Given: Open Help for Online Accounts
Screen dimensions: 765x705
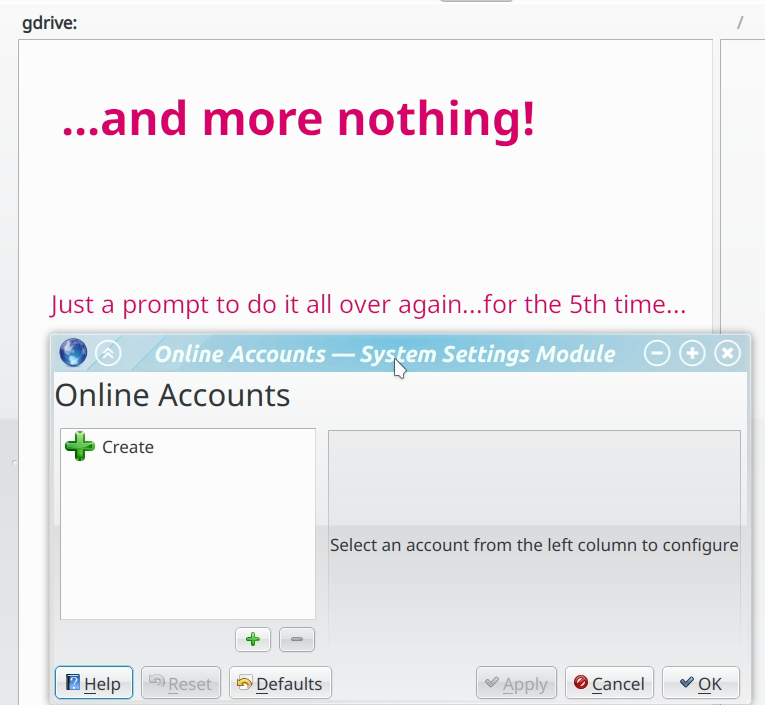Looking at the screenshot, I should 94,683.
